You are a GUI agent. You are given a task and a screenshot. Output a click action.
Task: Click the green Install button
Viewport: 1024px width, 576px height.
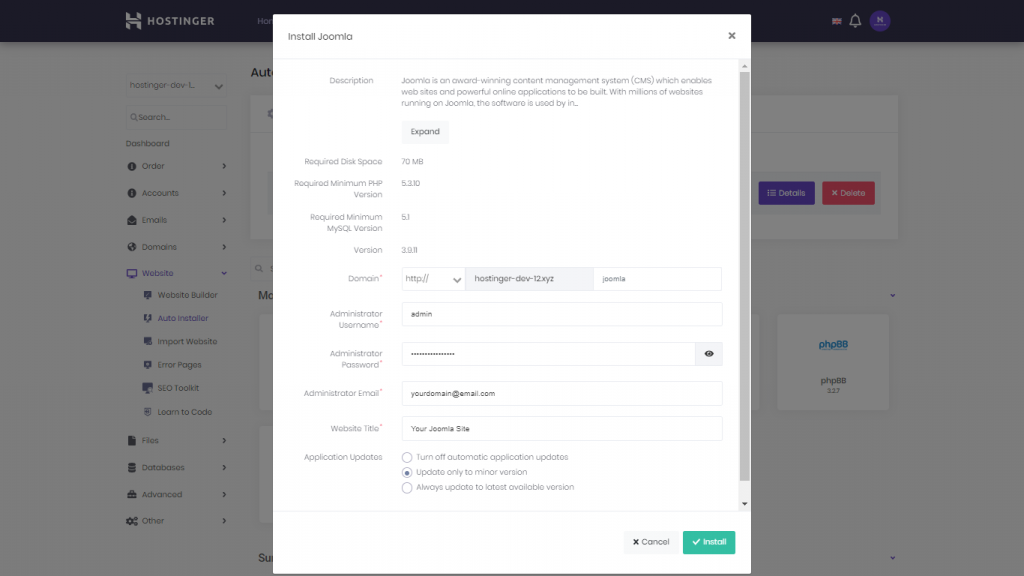[x=709, y=542]
